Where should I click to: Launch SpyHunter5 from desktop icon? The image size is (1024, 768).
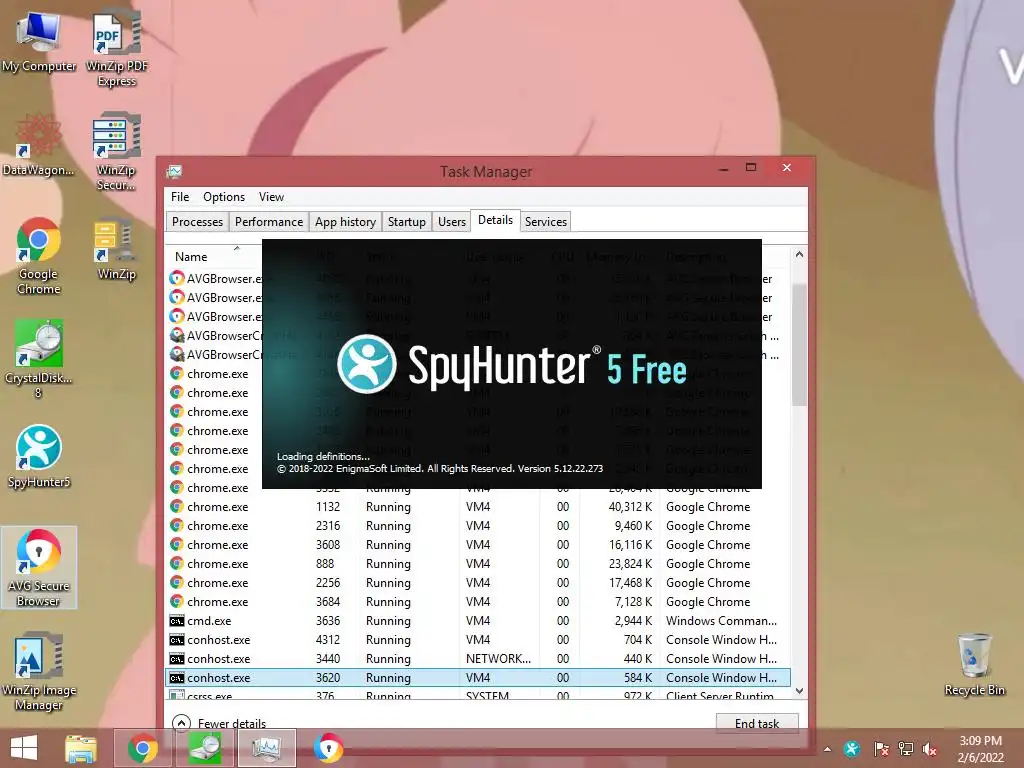coord(39,456)
